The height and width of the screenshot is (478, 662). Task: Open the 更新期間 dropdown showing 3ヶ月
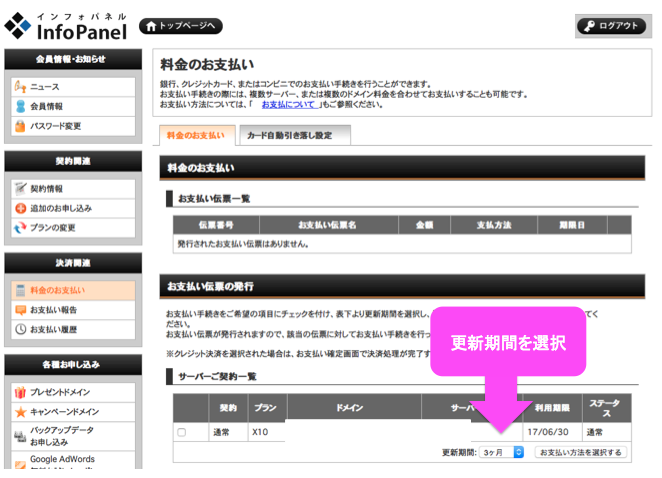(x=502, y=452)
